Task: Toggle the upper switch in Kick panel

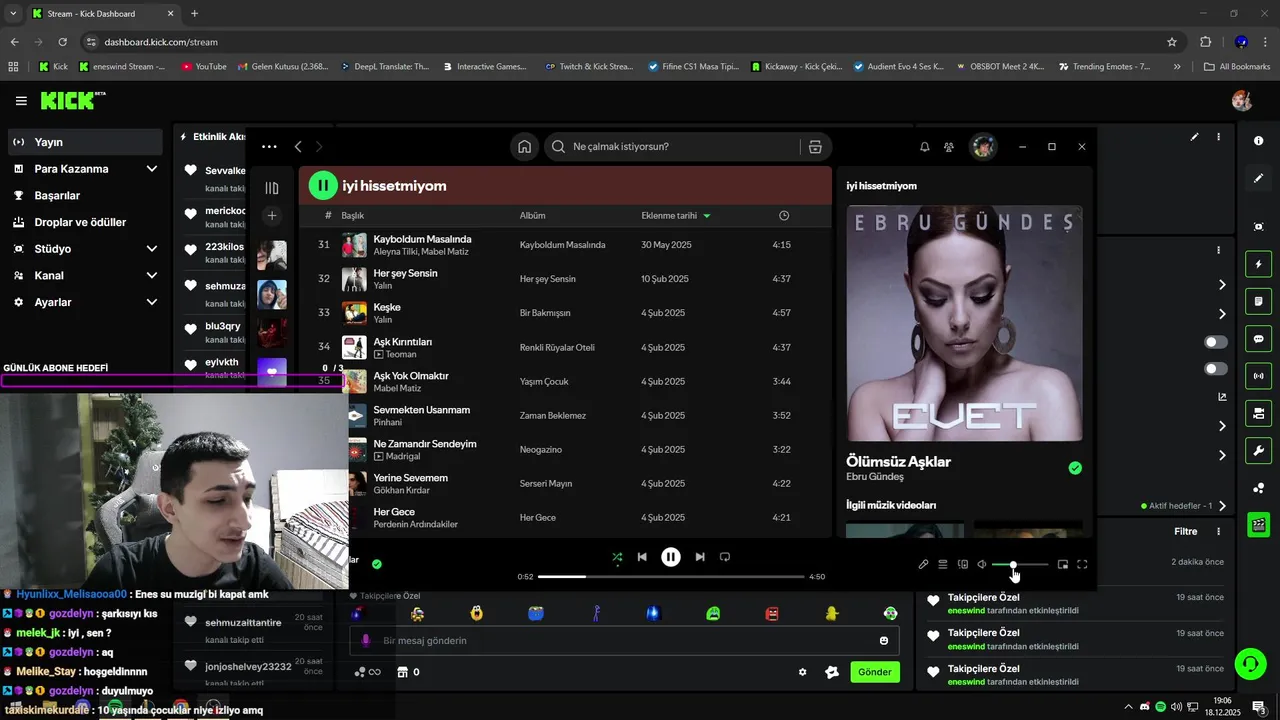Action: (x=1216, y=342)
